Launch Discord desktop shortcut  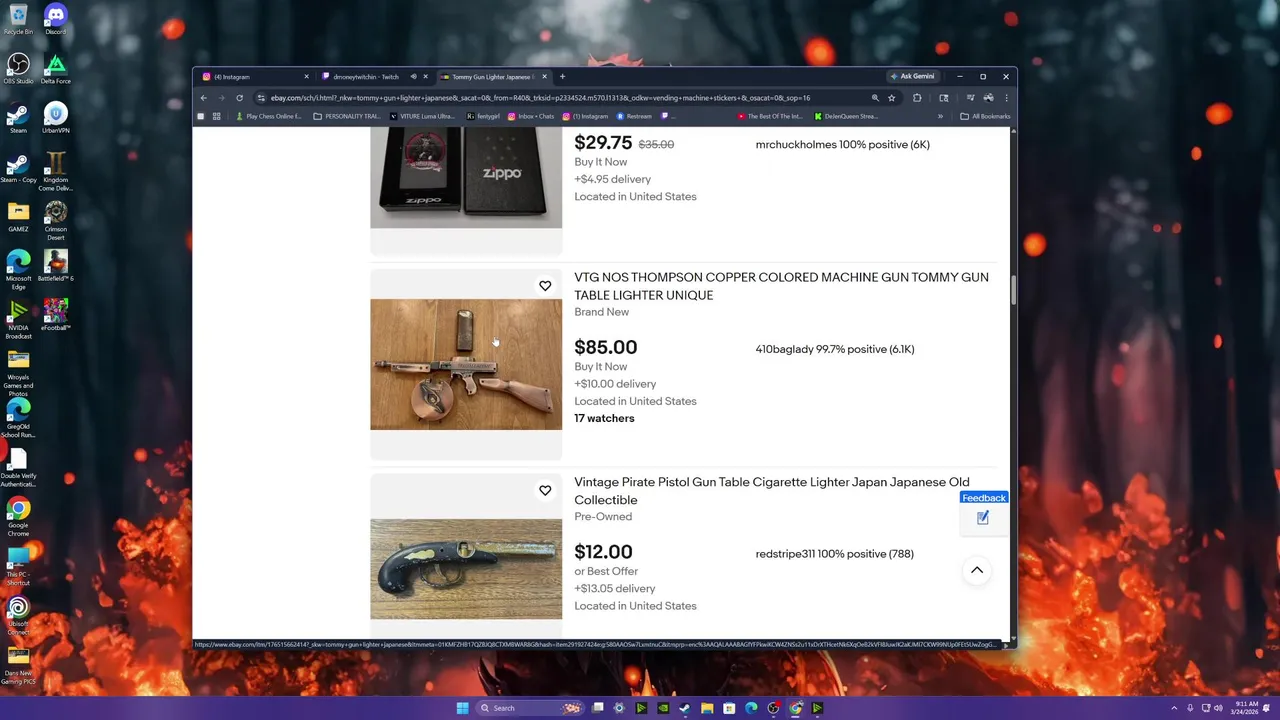pos(55,20)
